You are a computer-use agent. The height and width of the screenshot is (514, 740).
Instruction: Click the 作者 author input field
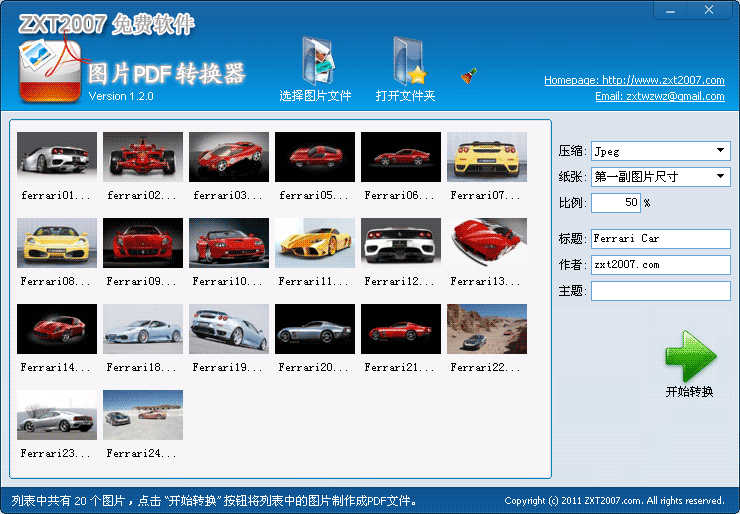[x=661, y=265]
